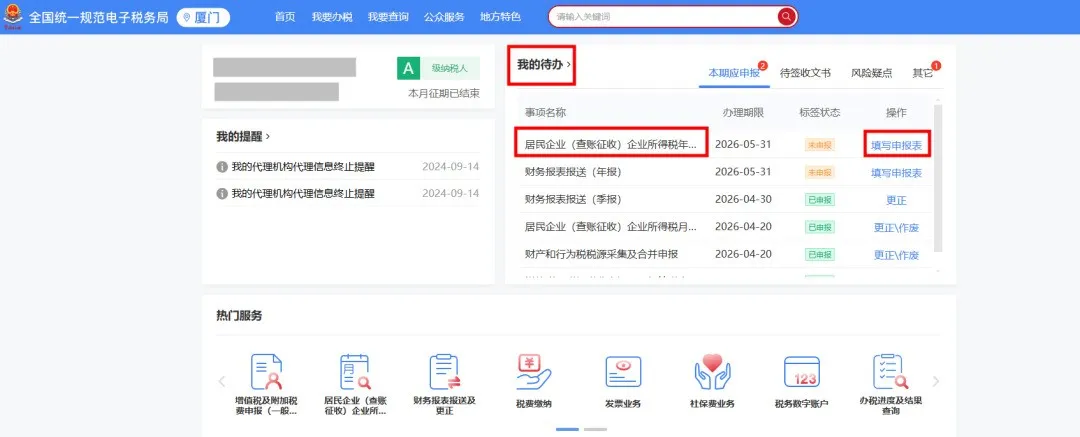Click 已申报 tag on 财务报表报送（季报） row

[820, 200]
